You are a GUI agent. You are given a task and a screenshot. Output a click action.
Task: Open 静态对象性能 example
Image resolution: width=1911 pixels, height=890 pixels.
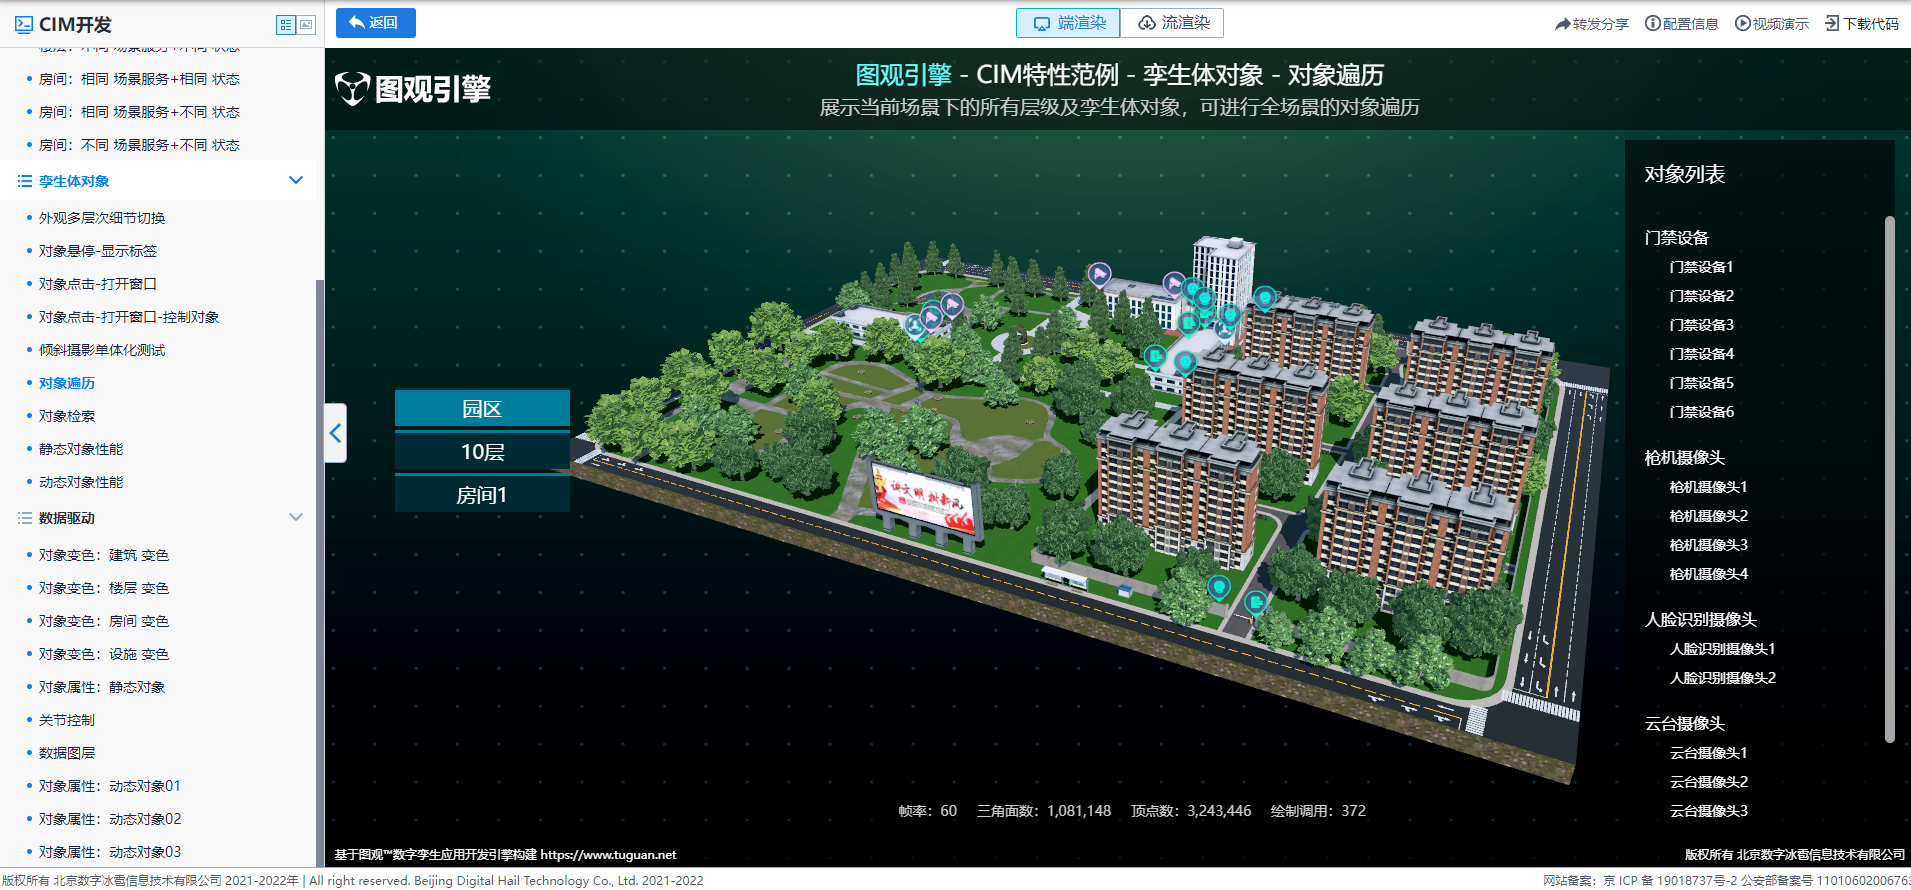(81, 449)
